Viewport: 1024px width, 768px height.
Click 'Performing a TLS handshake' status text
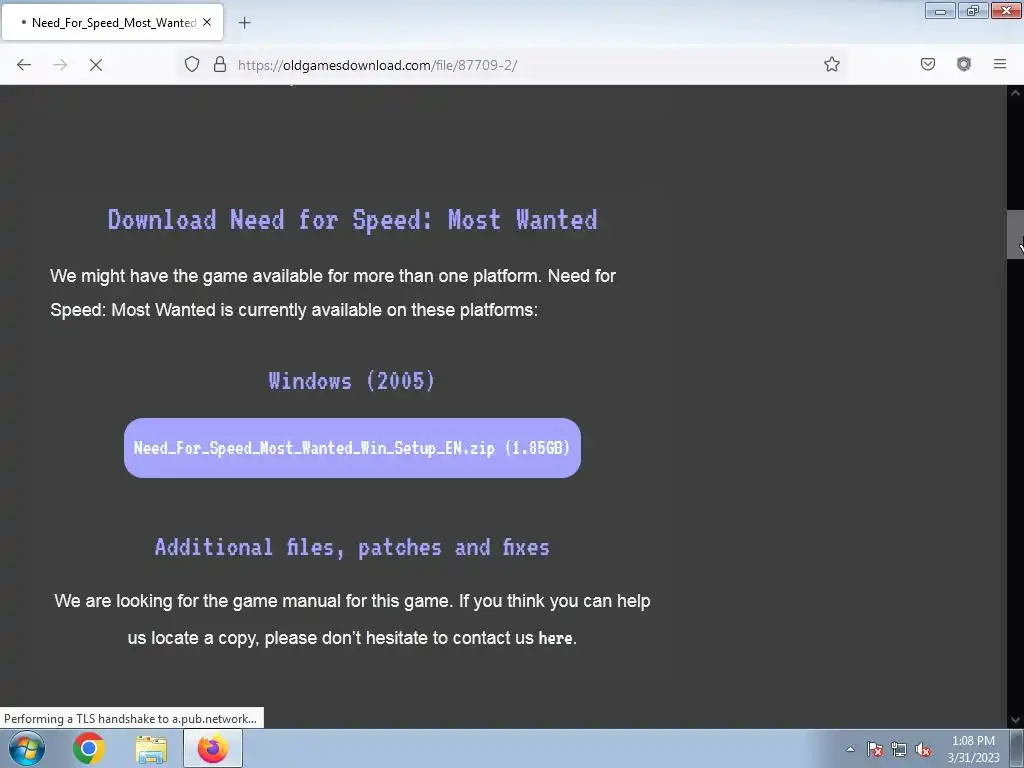[x=131, y=719]
